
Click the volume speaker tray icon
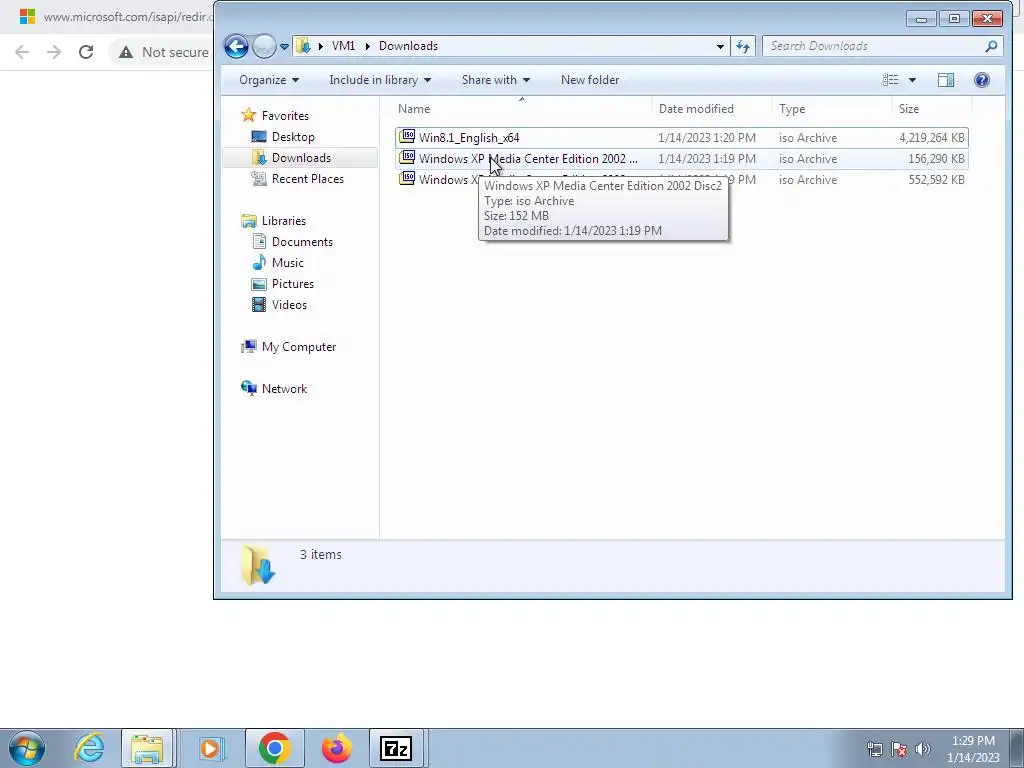pos(923,749)
